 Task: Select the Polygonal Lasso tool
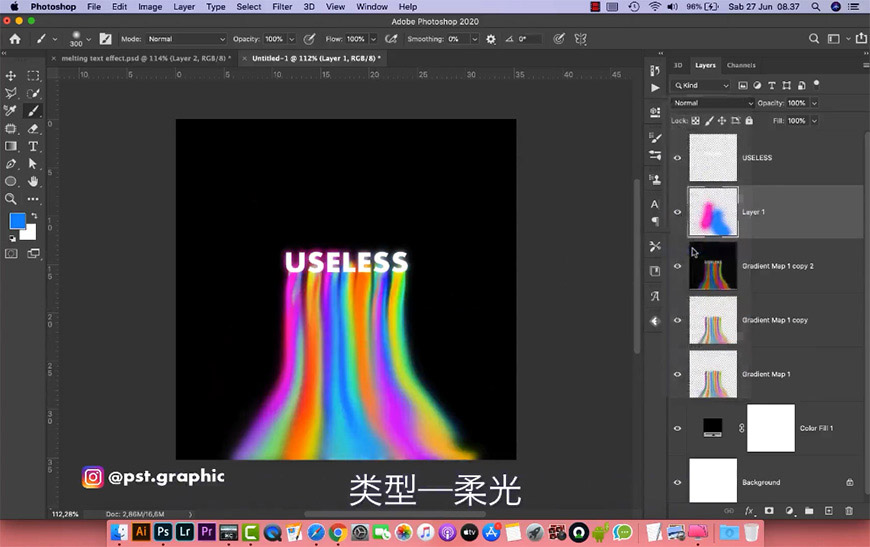11,93
